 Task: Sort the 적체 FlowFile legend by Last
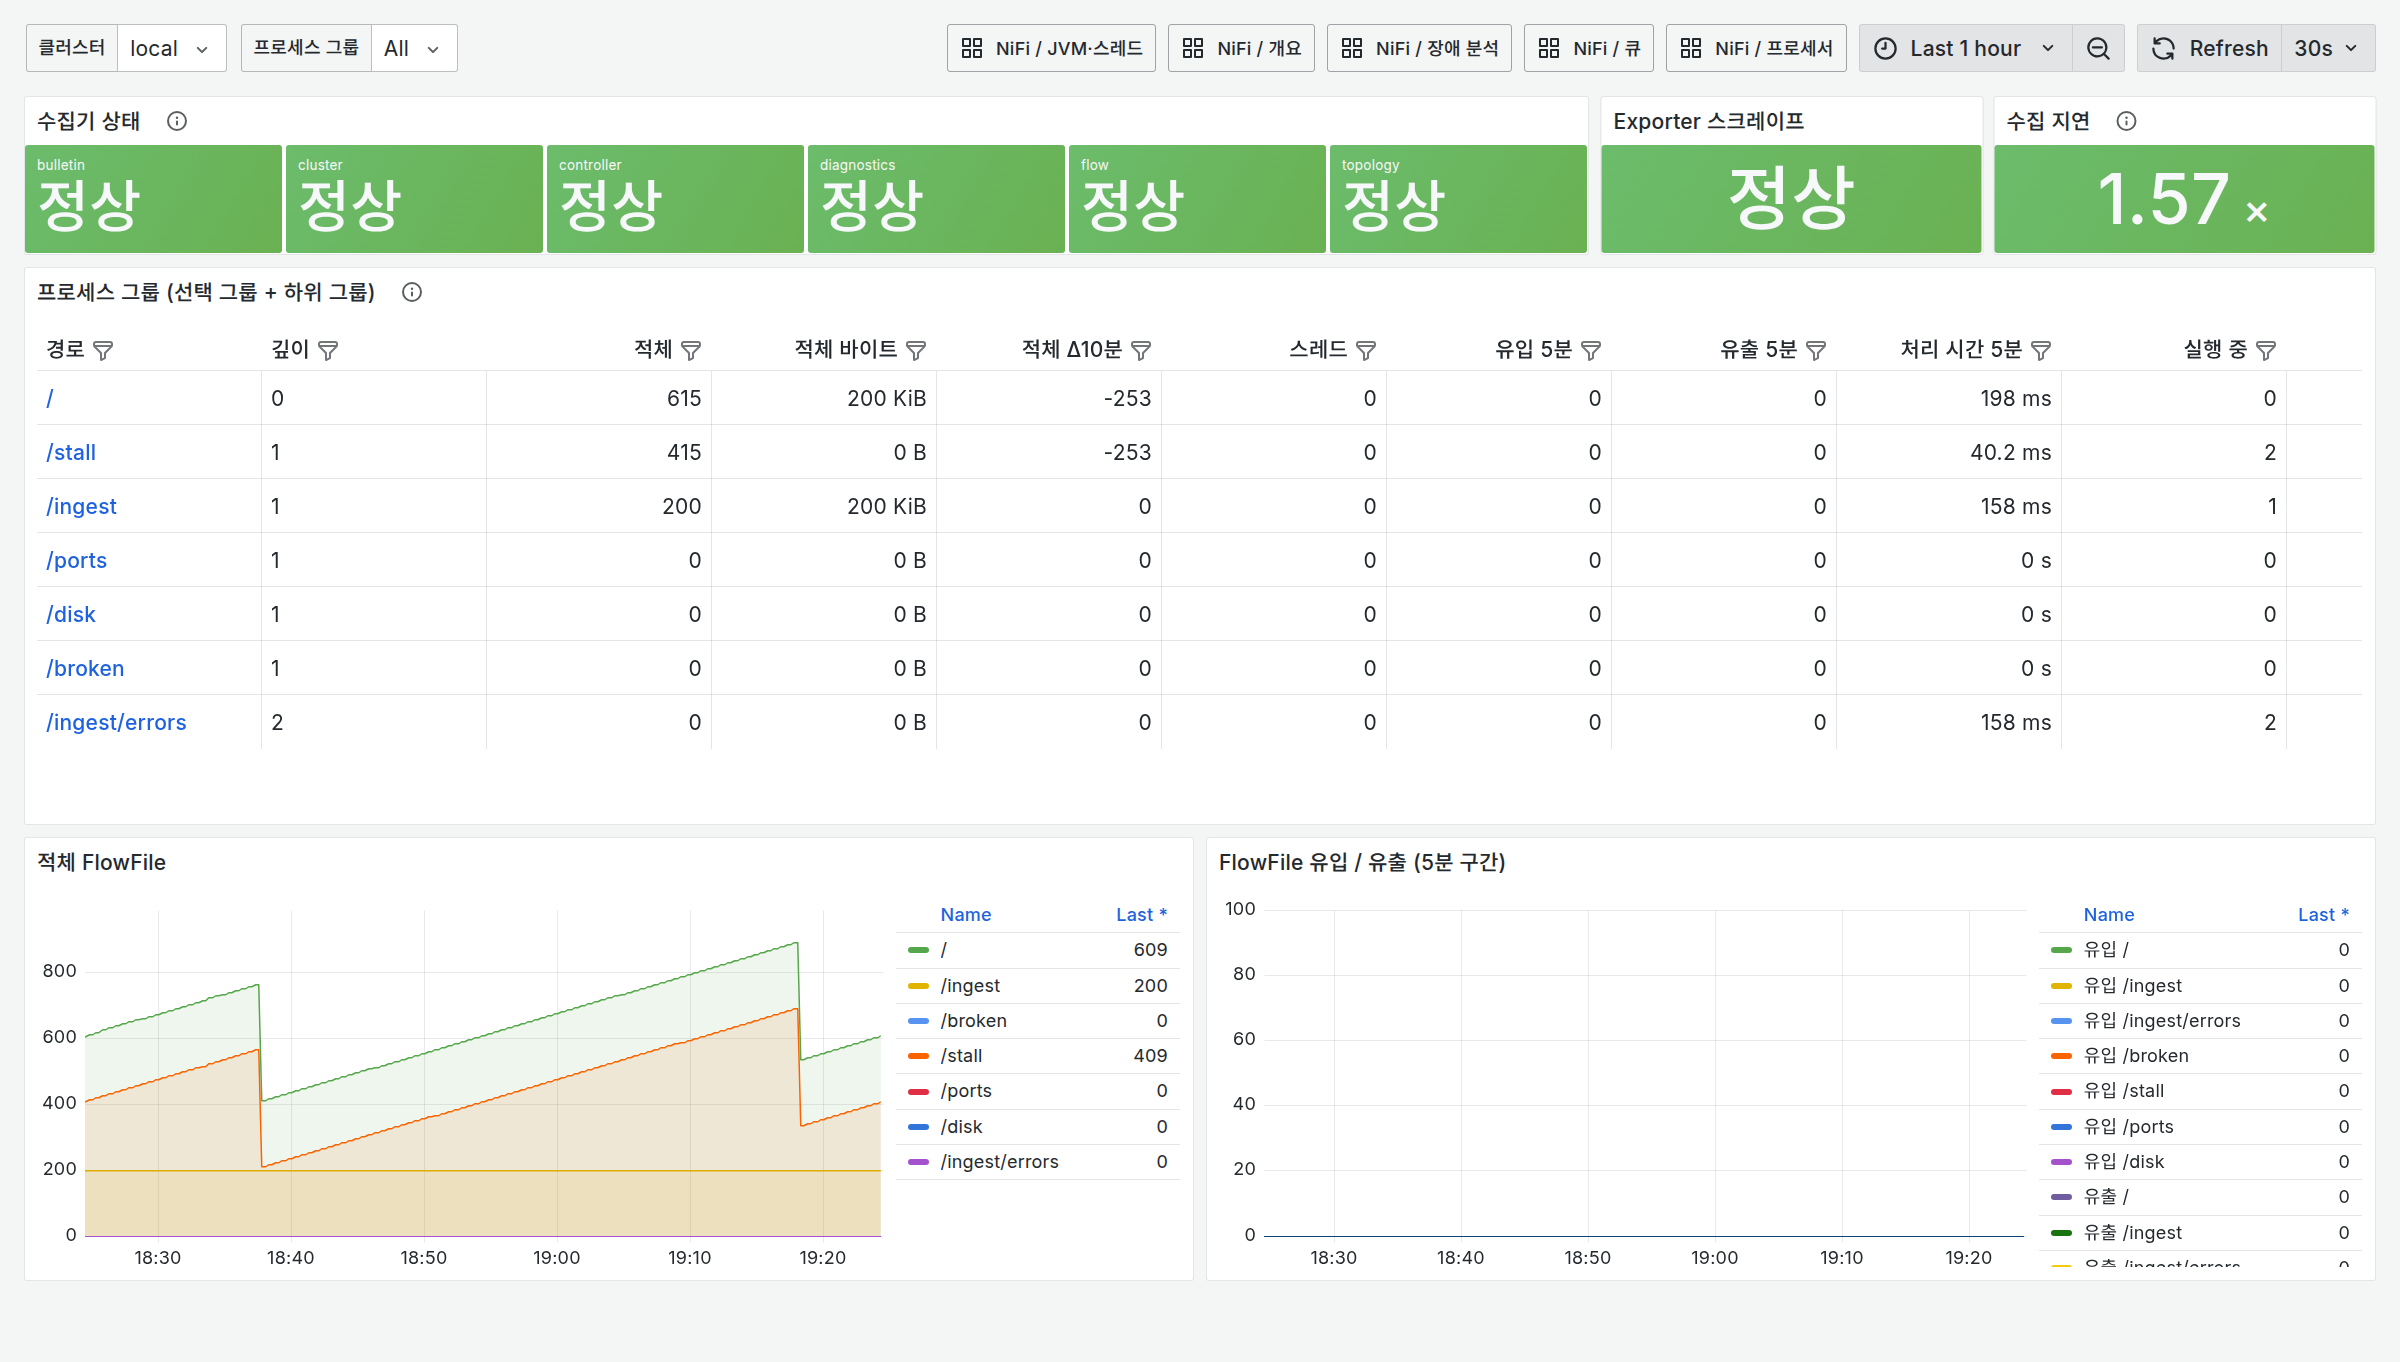[x=1141, y=915]
